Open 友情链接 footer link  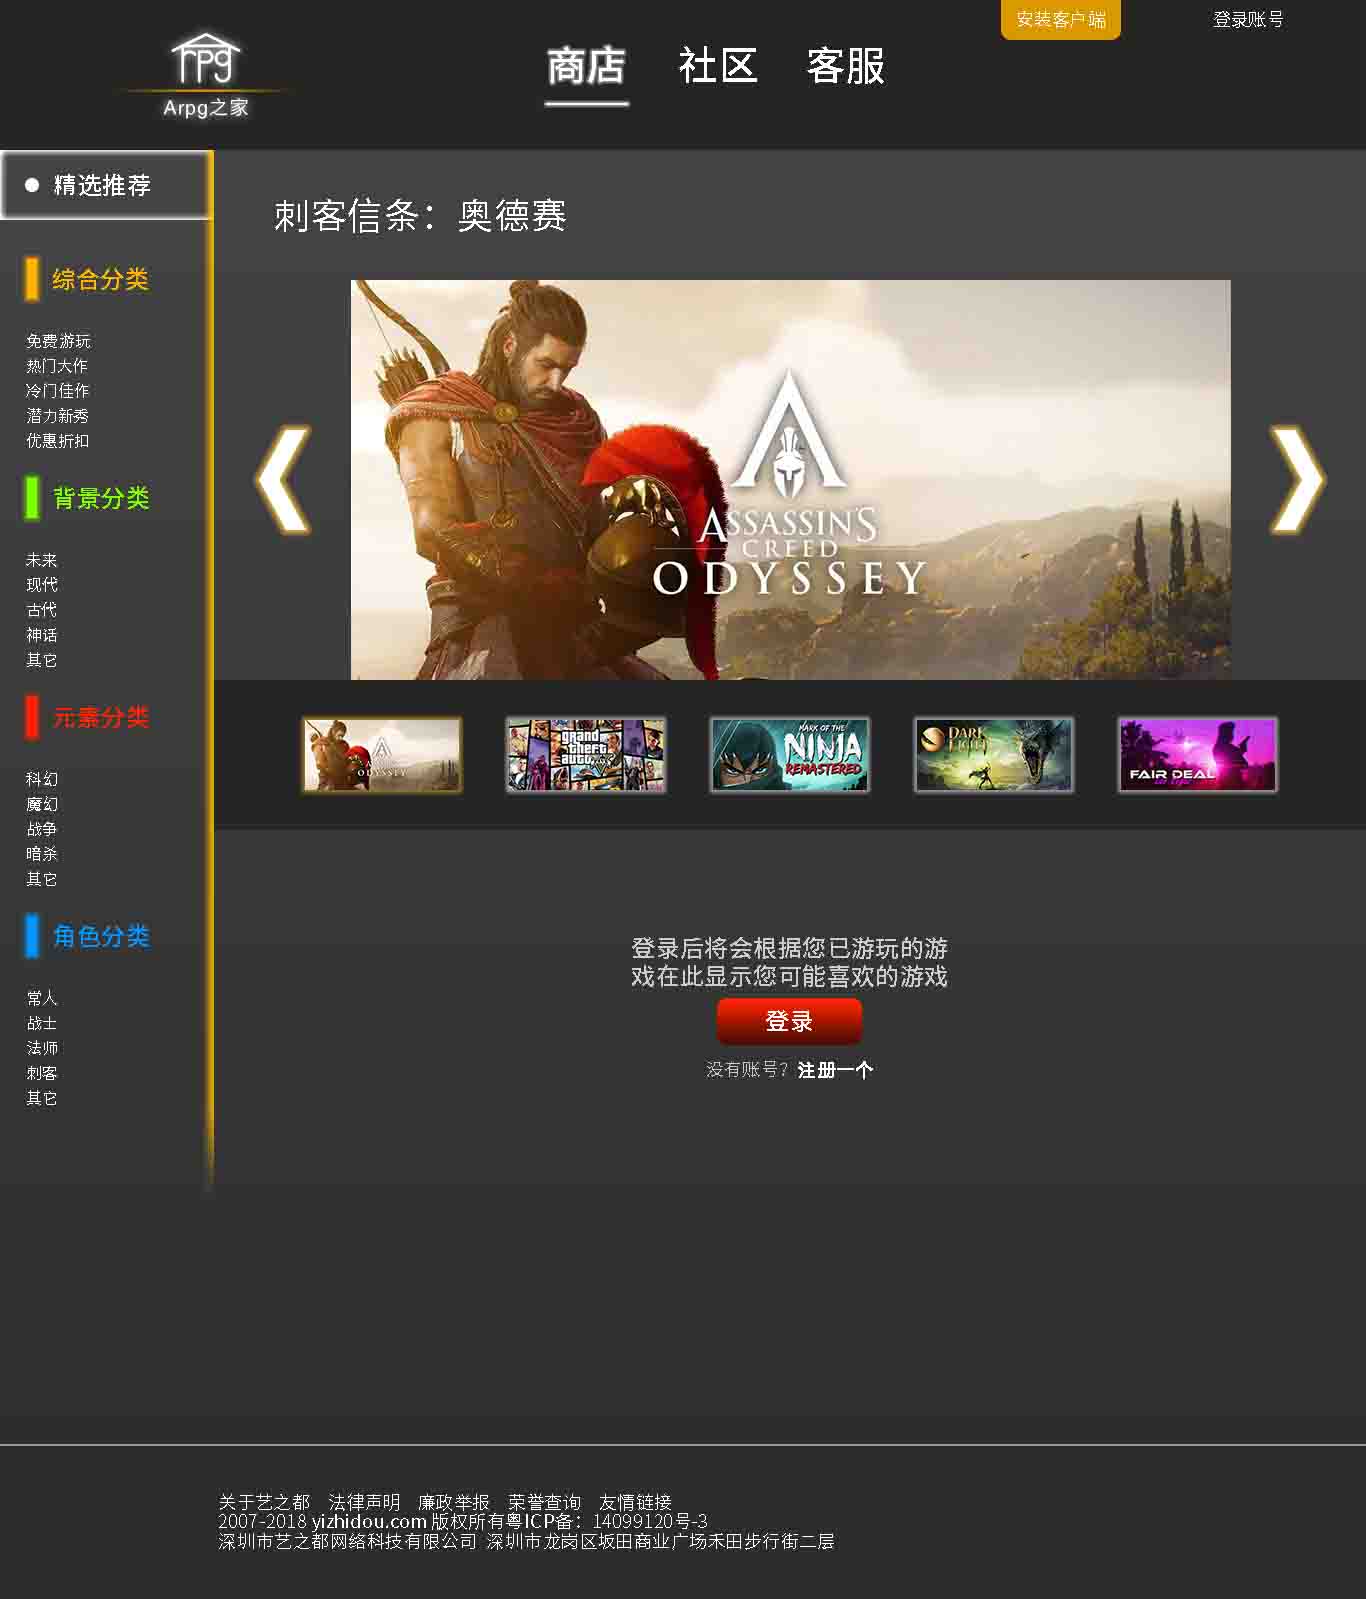[x=635, y=1502]
